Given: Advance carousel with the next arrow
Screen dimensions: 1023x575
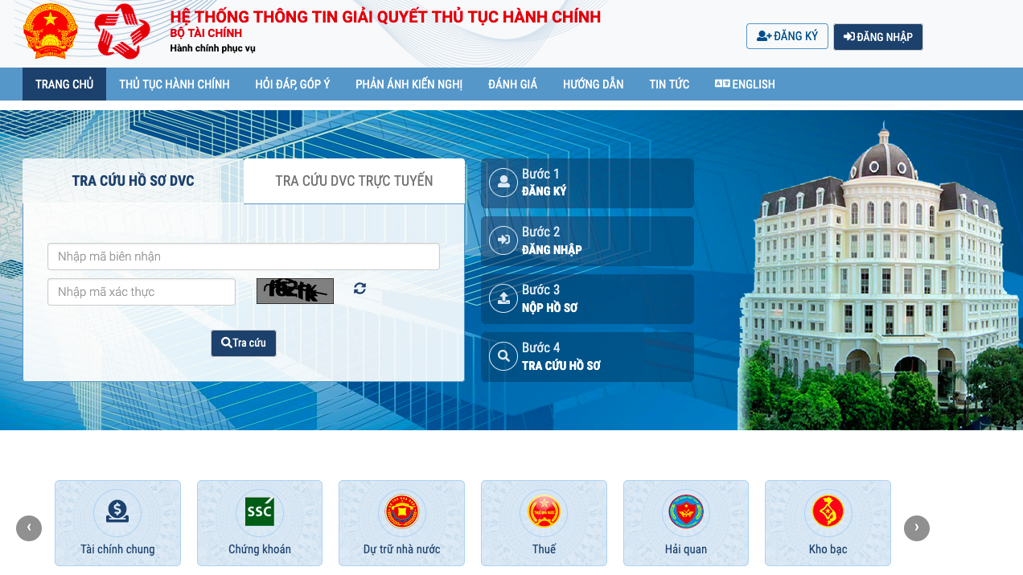Looking at the screenshot, I should tap(916, 528).
